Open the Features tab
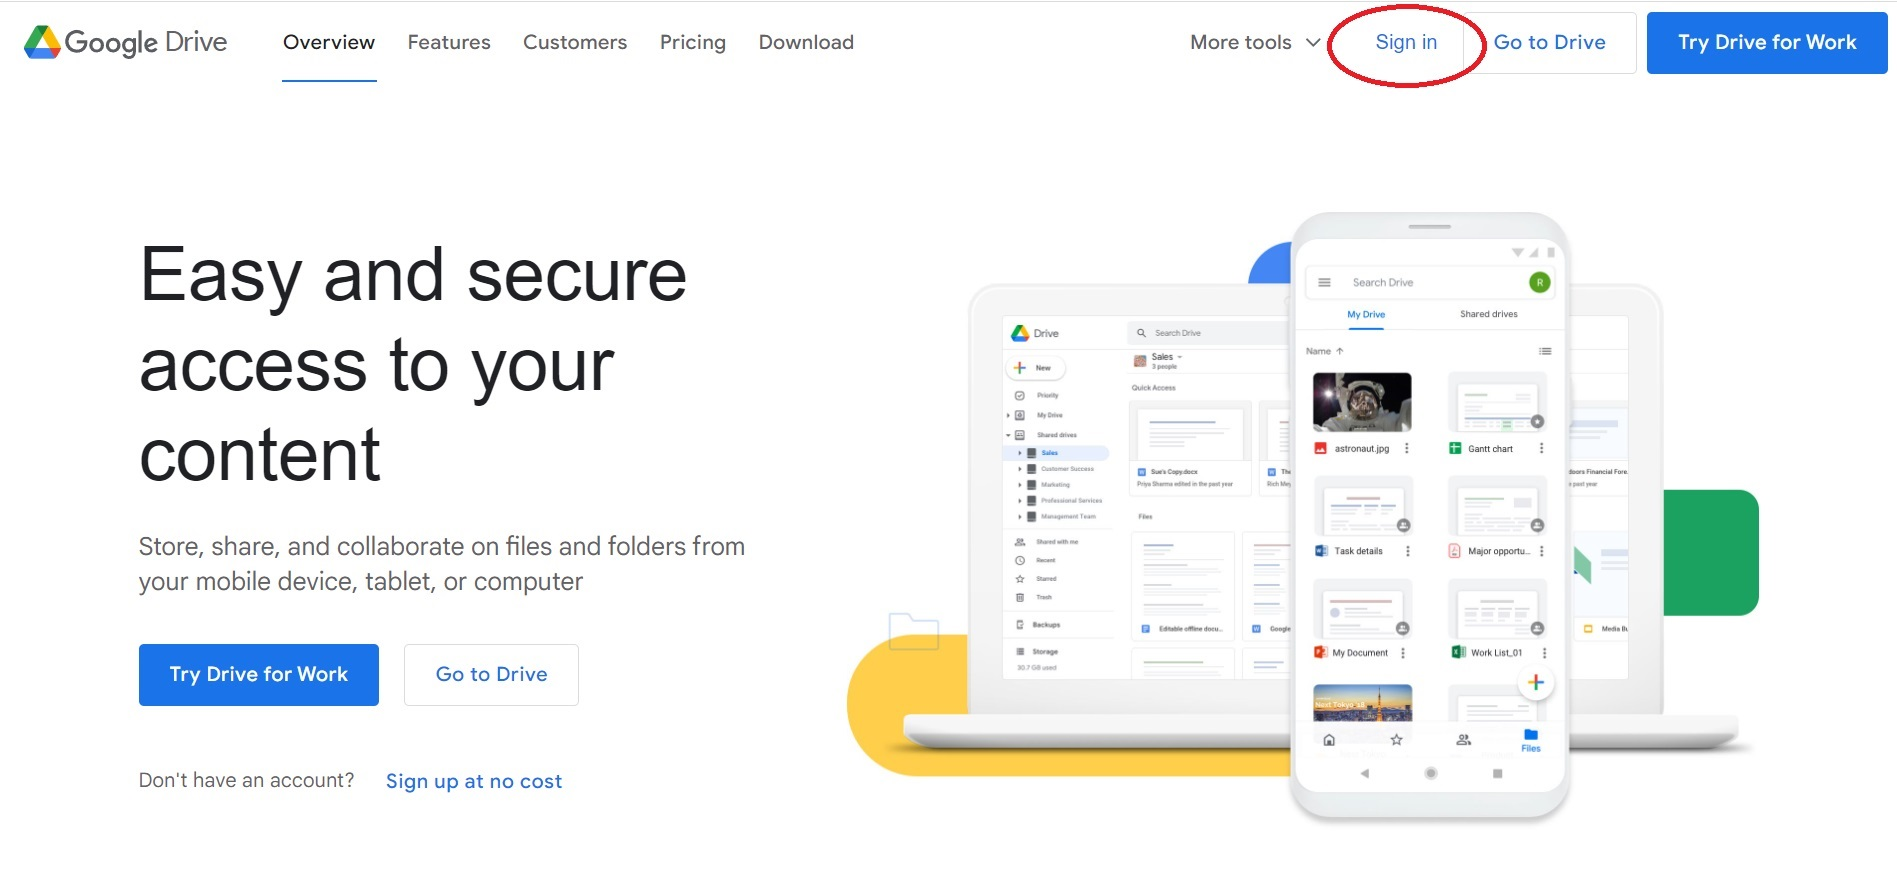The height and width of the screenshot is (882, 1897). [449, 42]
